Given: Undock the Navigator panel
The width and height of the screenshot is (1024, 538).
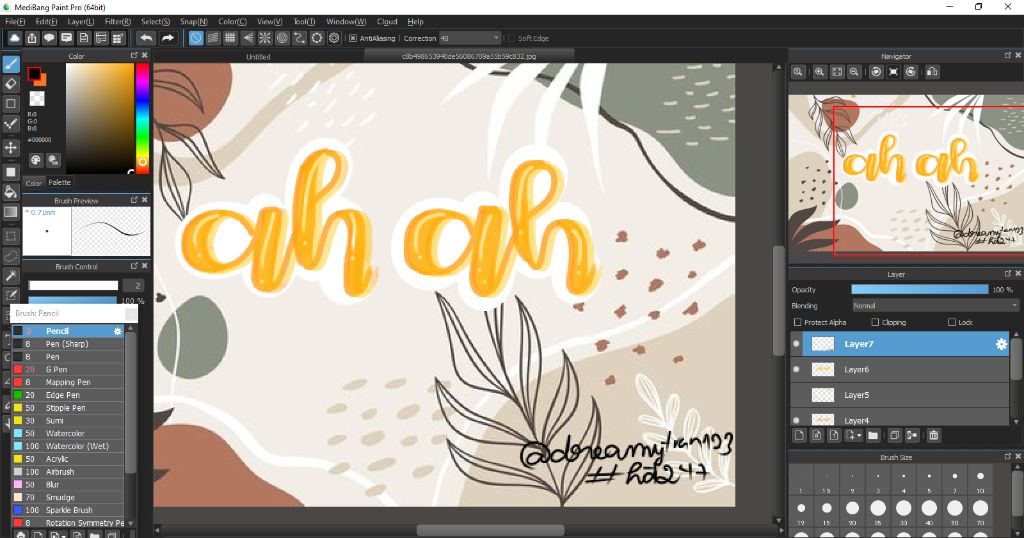Looking at the screenshot, I should click(x=1008, y=55).
